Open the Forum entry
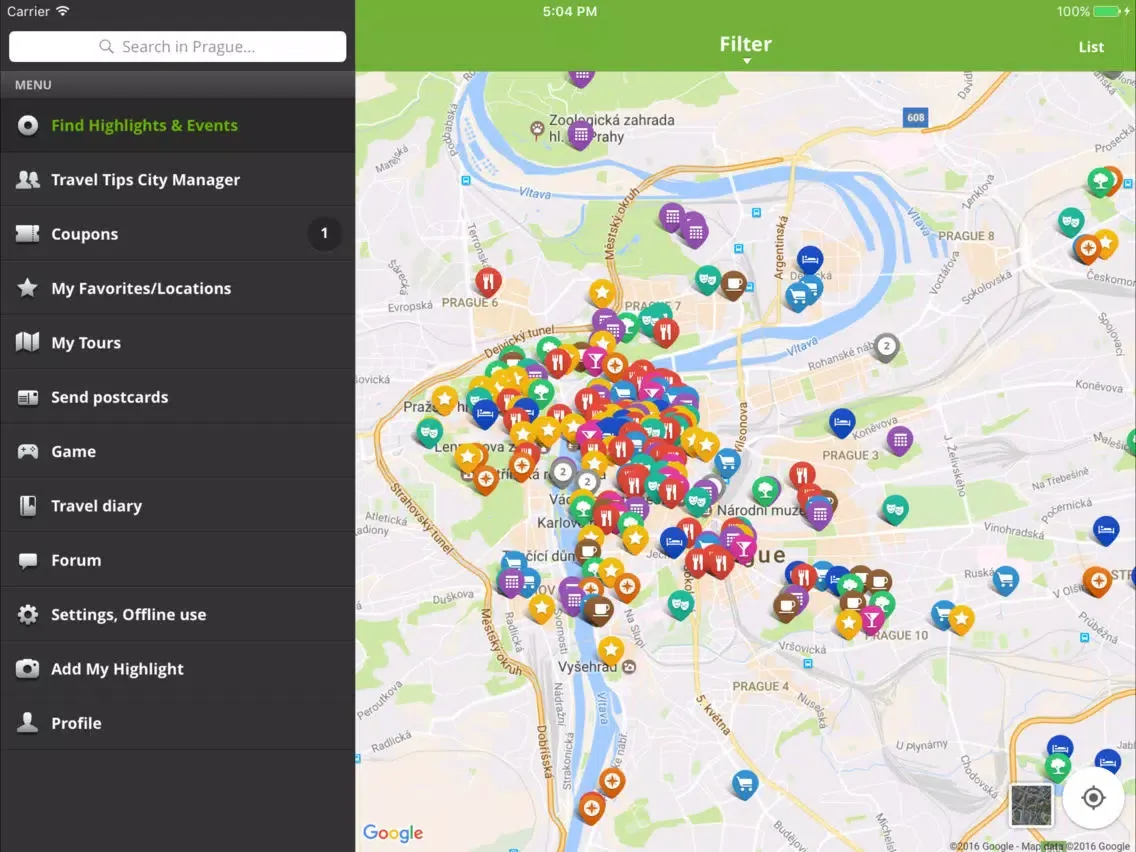Screen dimensions: 1136x852 coord(178,560)
